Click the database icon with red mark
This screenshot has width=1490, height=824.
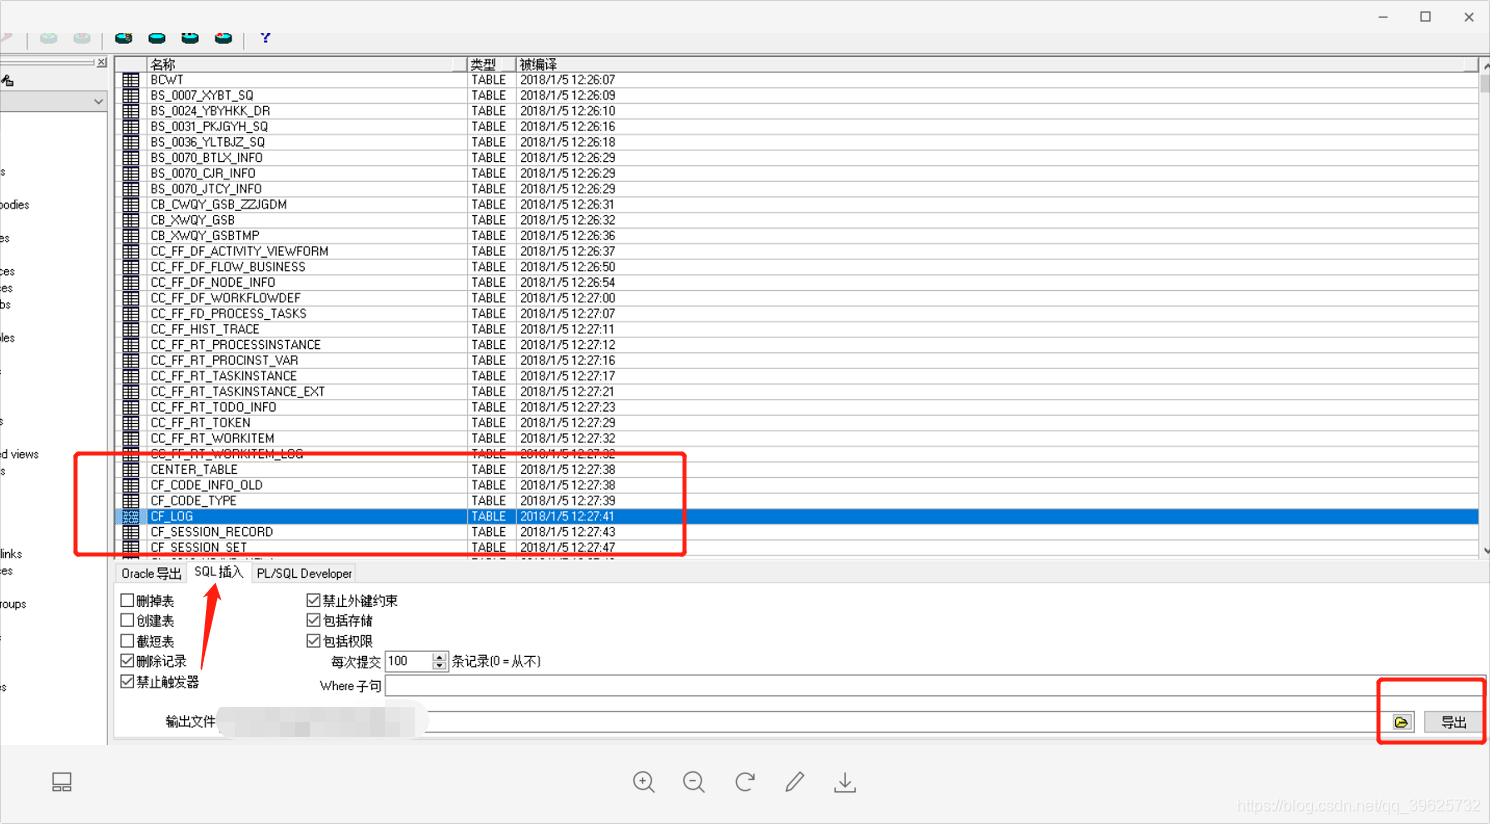[x=223, y=37]
